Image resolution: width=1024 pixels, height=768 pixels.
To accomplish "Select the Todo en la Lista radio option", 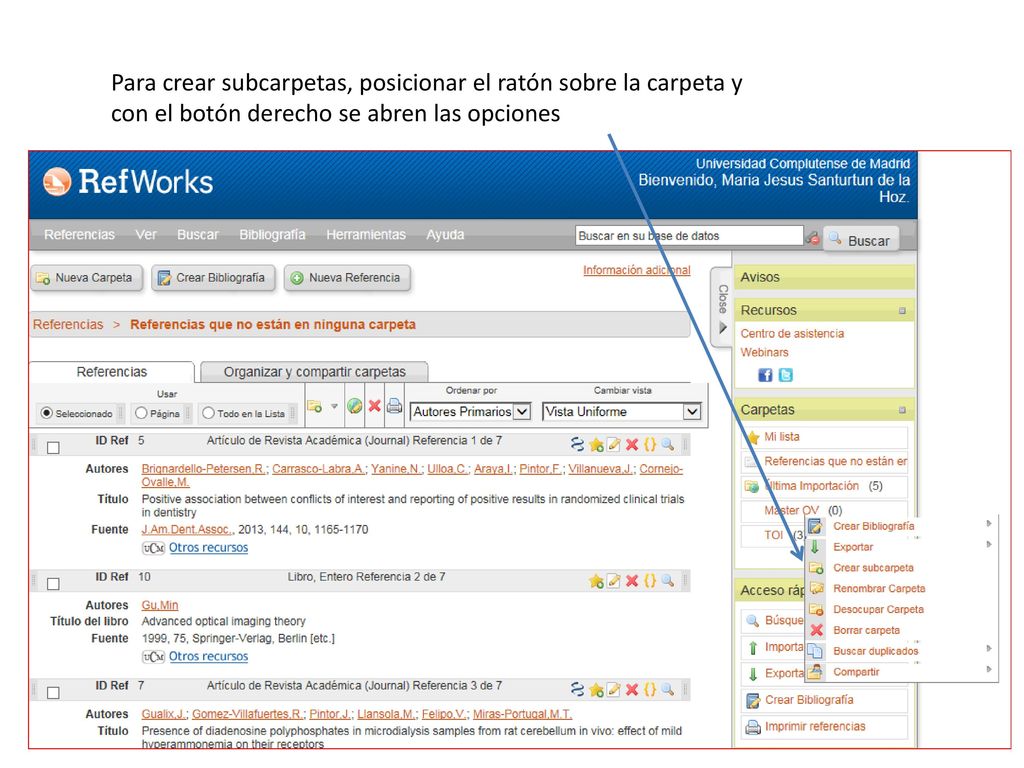I will pos(208,413).
